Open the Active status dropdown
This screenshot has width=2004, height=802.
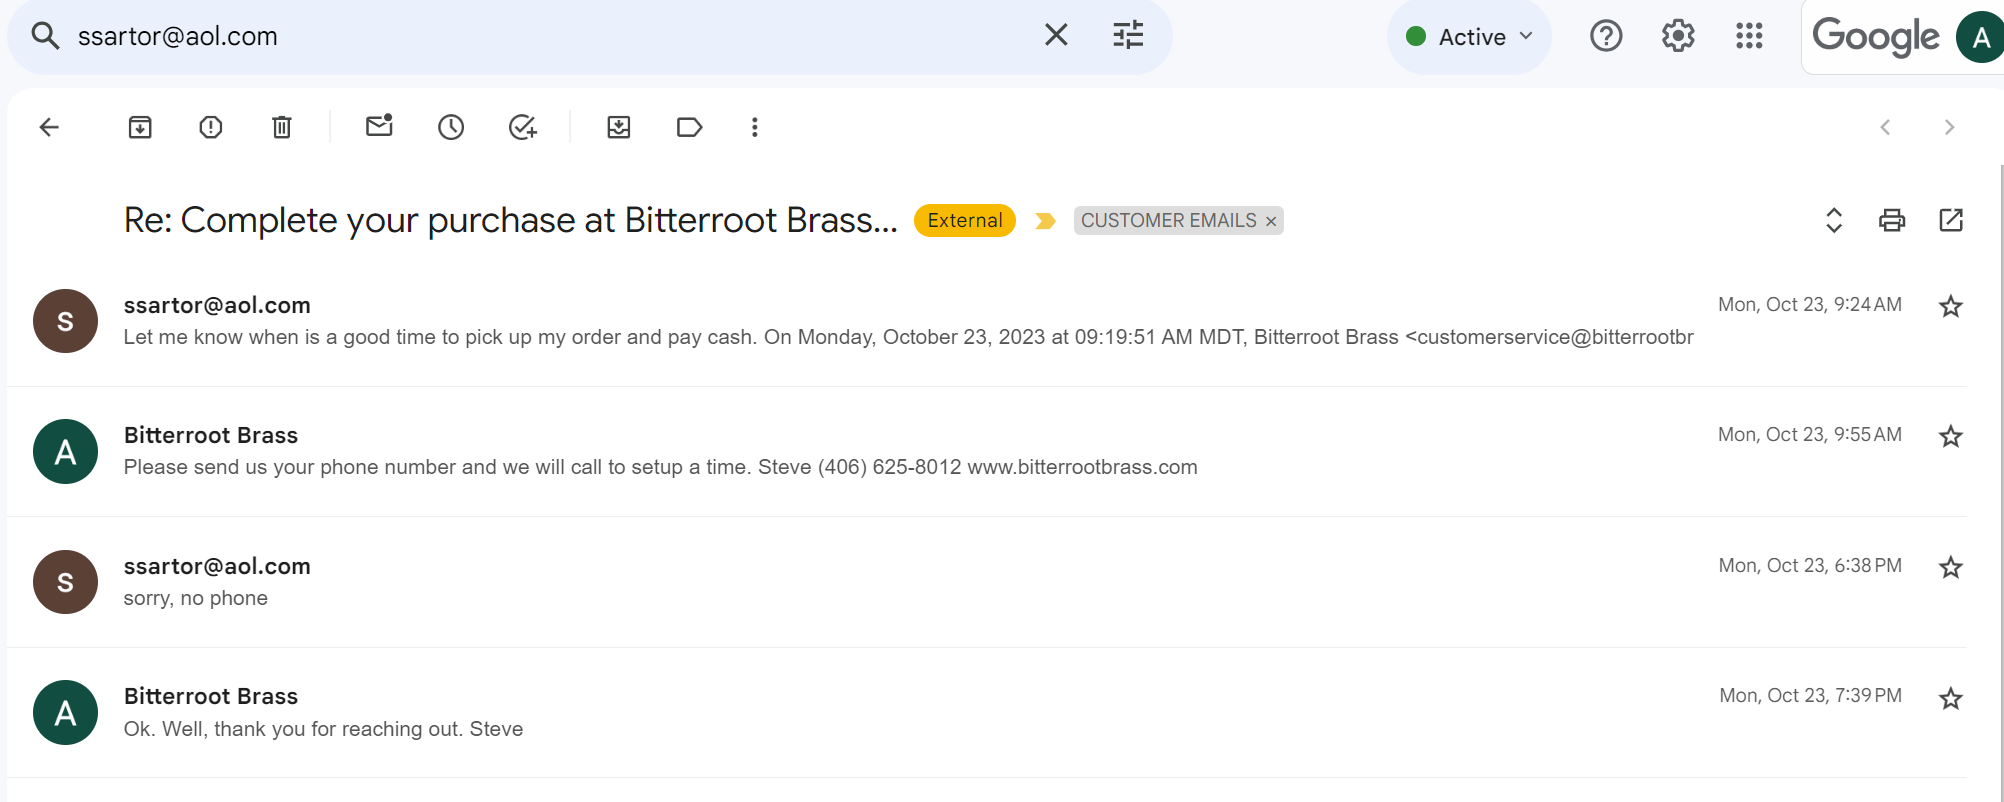click(1469, 37)
